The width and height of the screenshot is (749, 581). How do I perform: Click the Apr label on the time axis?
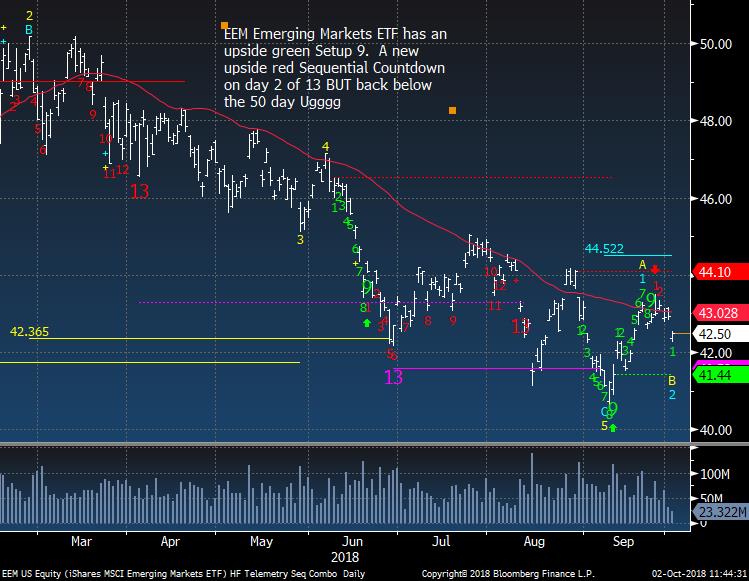[x=170, y=541]
